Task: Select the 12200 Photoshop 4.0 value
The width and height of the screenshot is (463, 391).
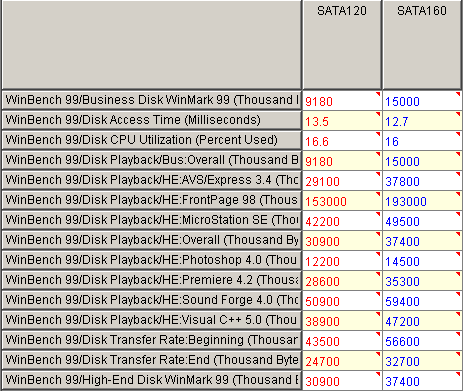Action: click(342, 260)
